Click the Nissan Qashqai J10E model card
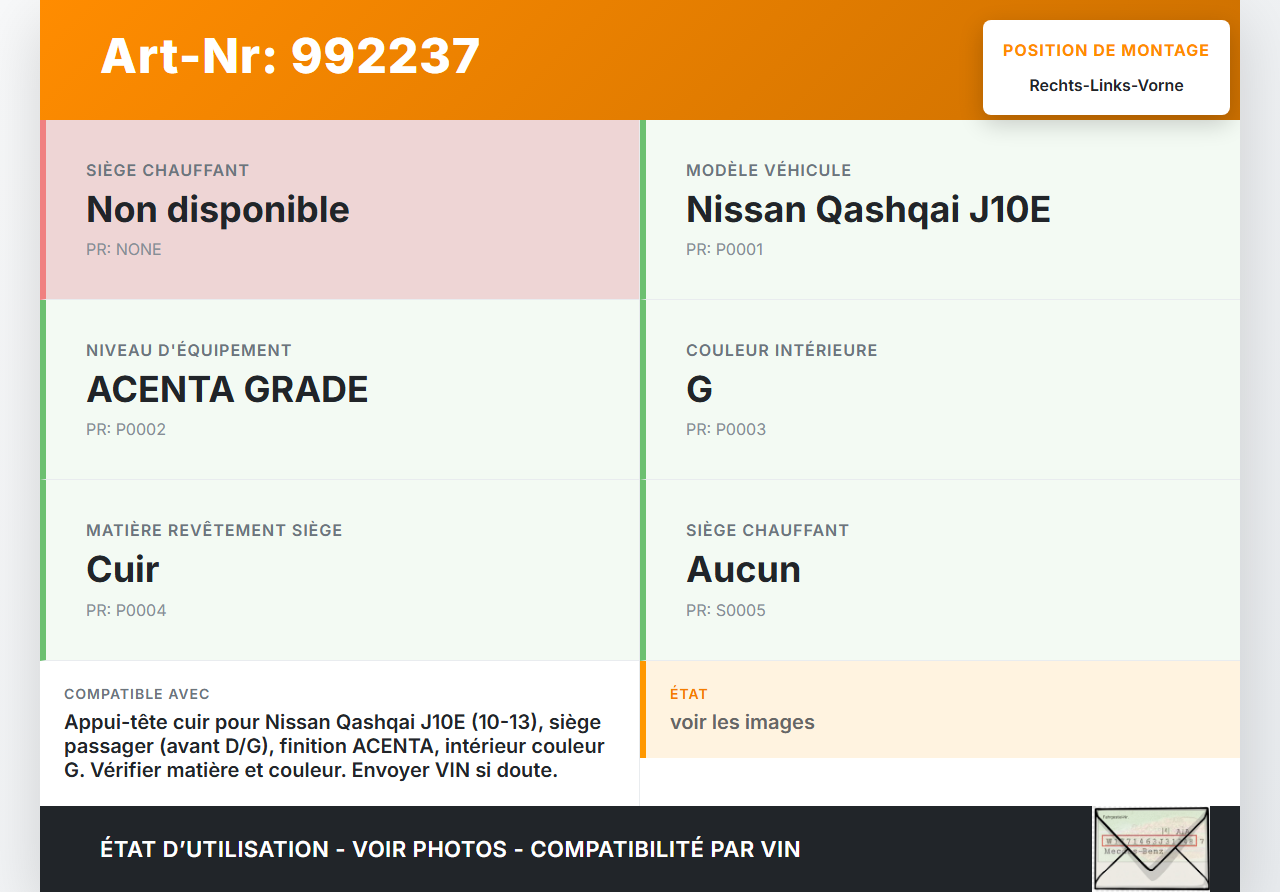Viewport: 1280px width, 892px height. [x=940, y=210]
